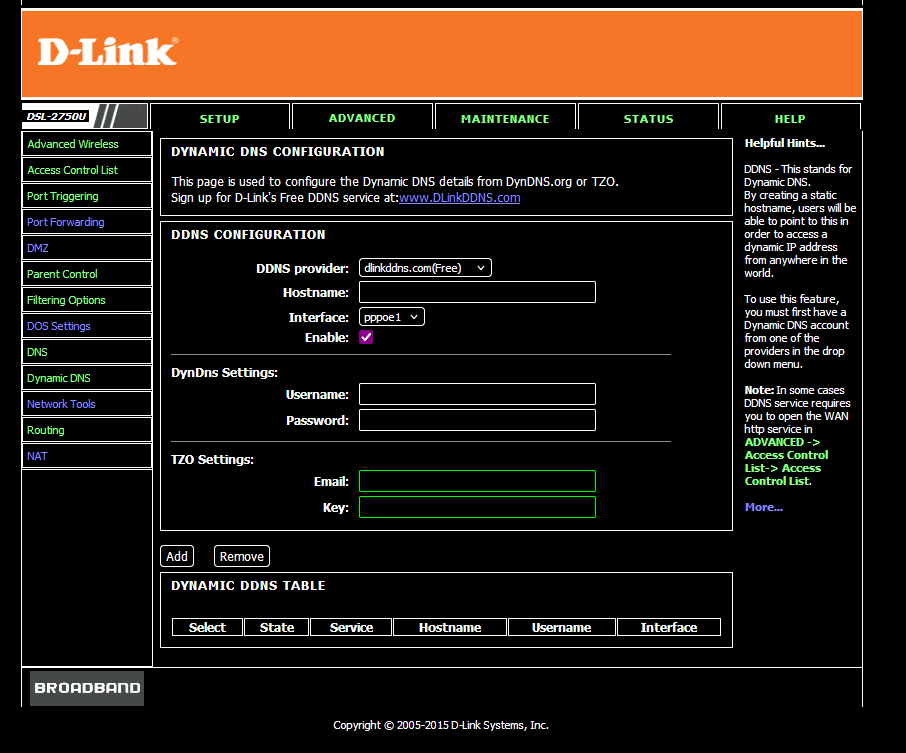Navigate to Advanced Wireless settings
906x753 pixels.
point(73,144)
